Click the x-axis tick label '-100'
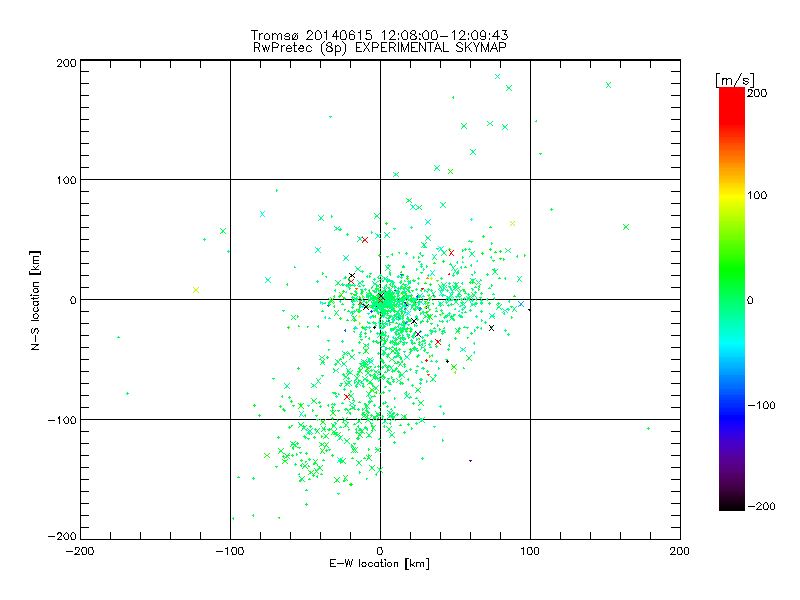 230,551
